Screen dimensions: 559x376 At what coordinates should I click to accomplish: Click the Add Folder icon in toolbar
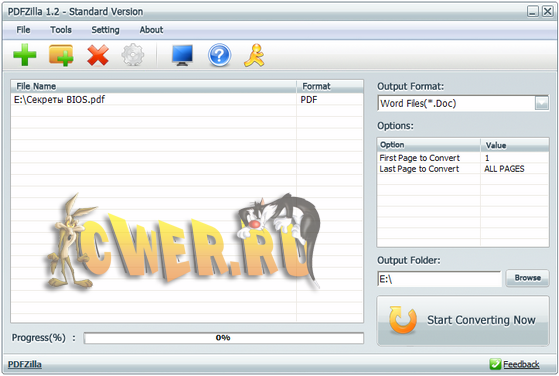(61, 55)
